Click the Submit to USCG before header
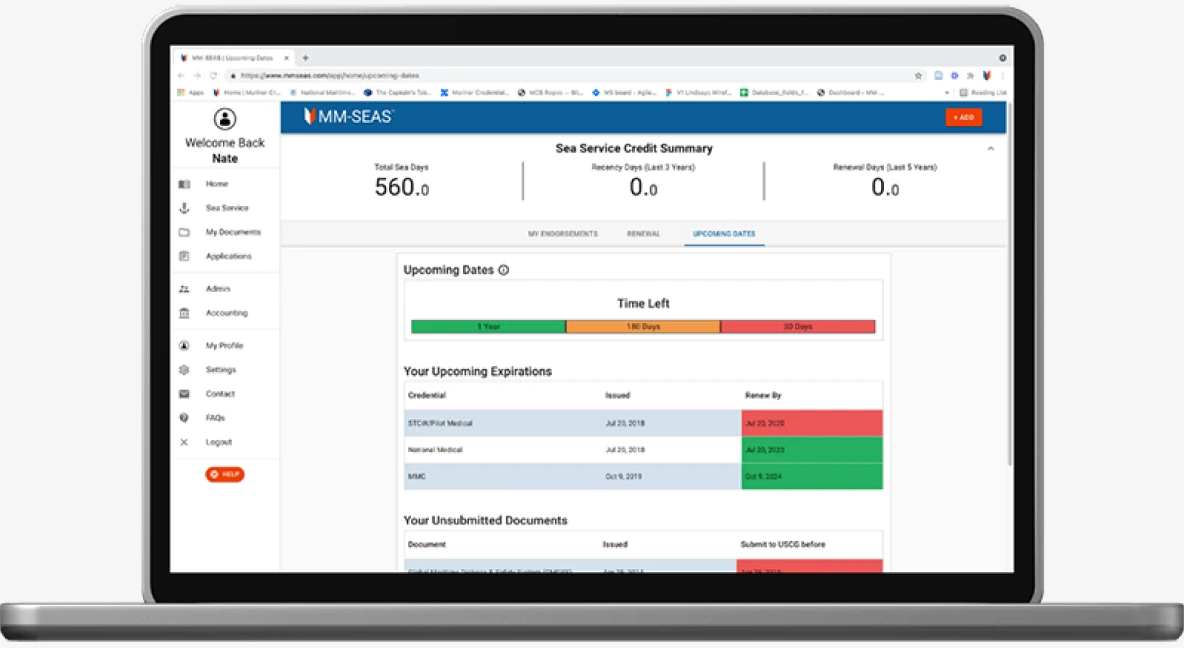The height and width of the screenshot is (648, 1184). pos(782,545)
